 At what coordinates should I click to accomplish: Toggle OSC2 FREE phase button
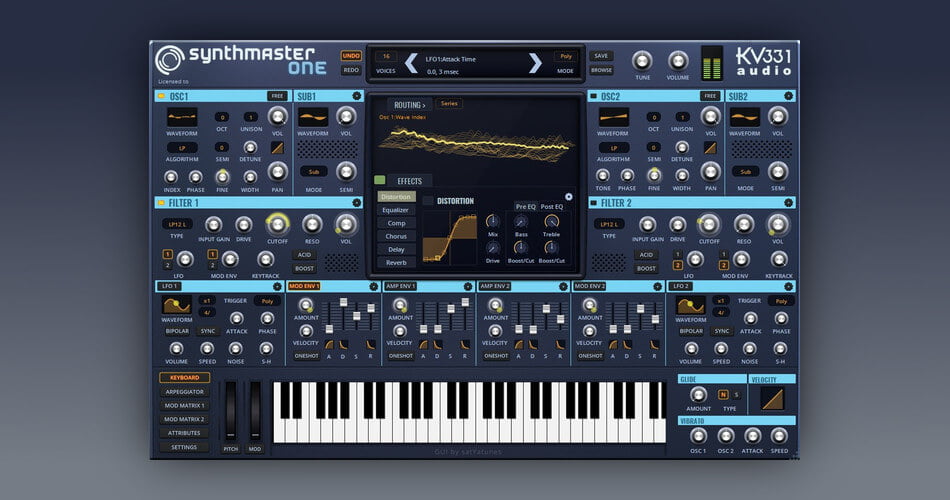coord(709,96)
